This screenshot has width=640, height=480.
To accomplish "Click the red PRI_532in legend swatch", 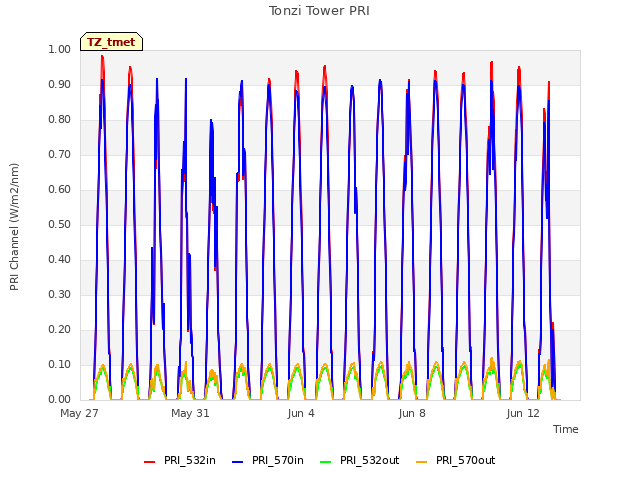I will pos(149,461).
